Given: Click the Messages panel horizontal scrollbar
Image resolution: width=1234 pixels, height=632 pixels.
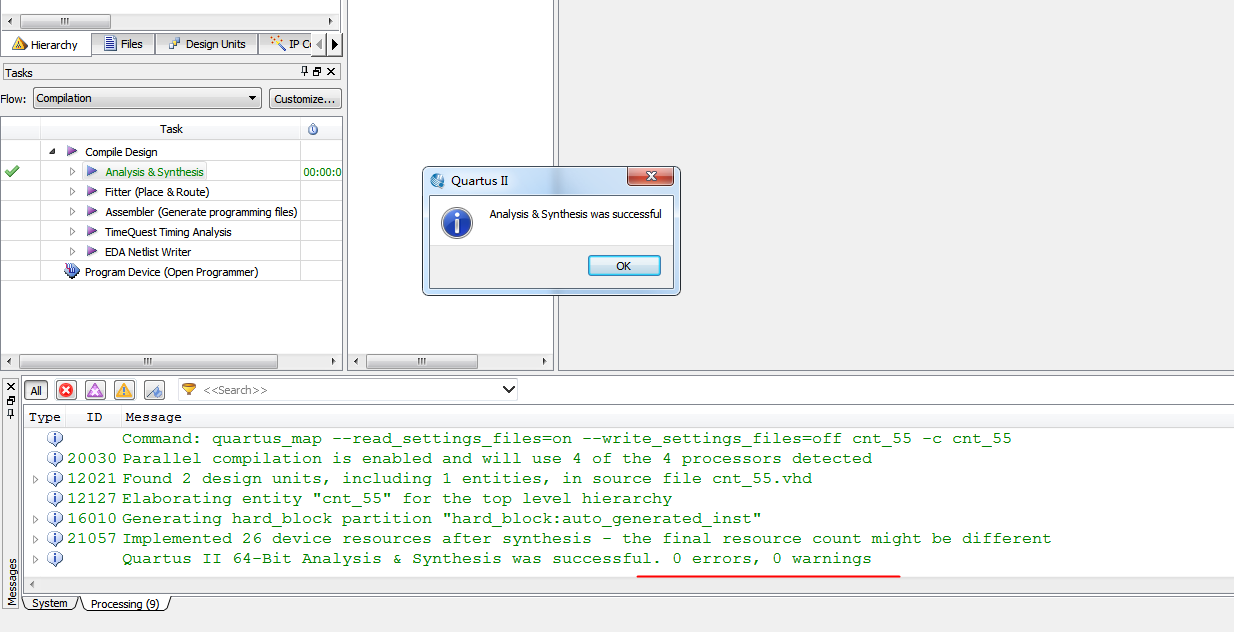Looking at the screenshot, I should pyautogui.click(x=628, y=583).
